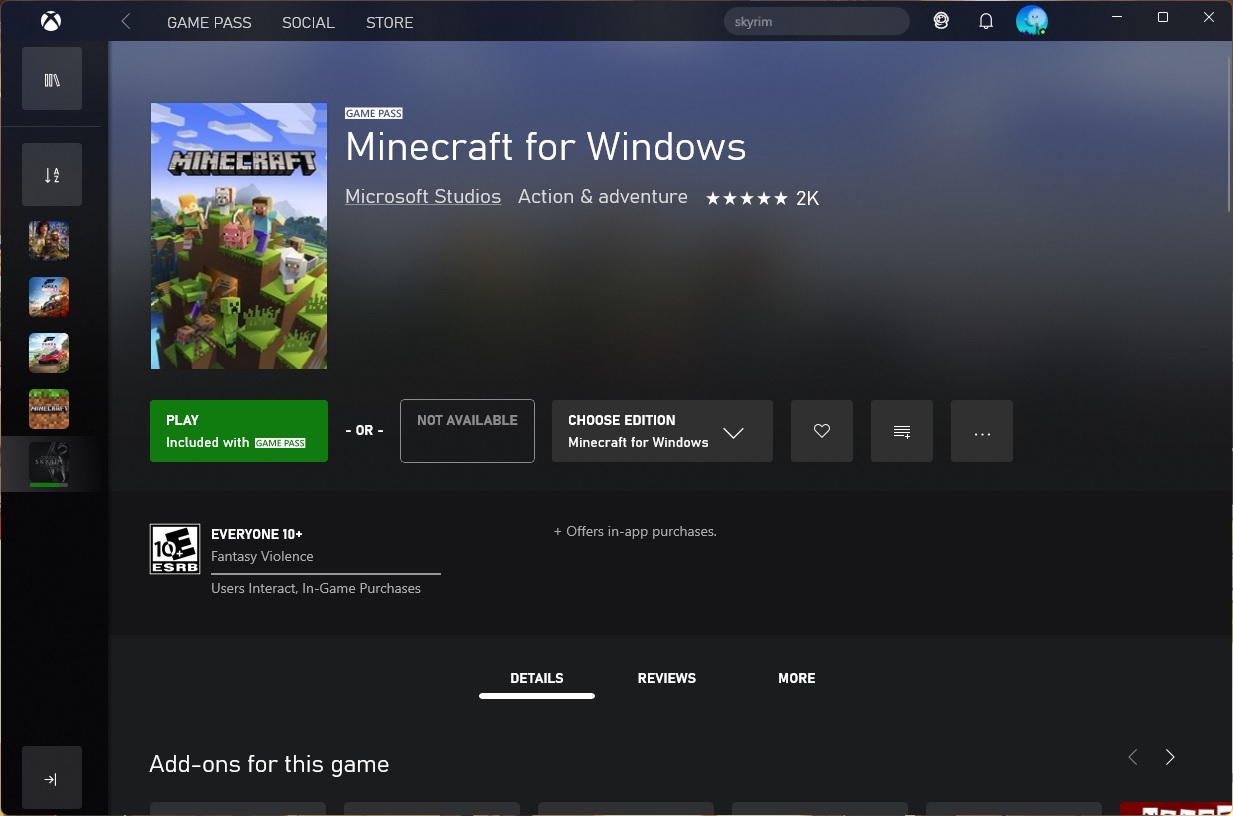Click the GAME PASS badge above title
The width and height of the screenshot is (1233, 816).
pyautogui.click(x=374, y=114)
